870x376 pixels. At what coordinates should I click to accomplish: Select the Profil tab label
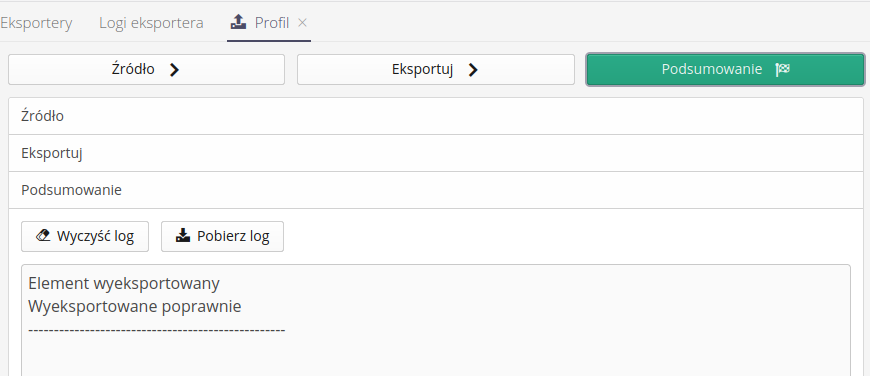271,23
